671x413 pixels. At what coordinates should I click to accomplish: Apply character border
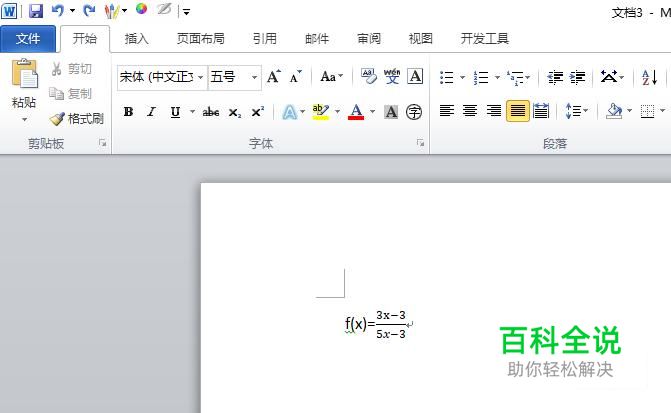click(415, 77)
